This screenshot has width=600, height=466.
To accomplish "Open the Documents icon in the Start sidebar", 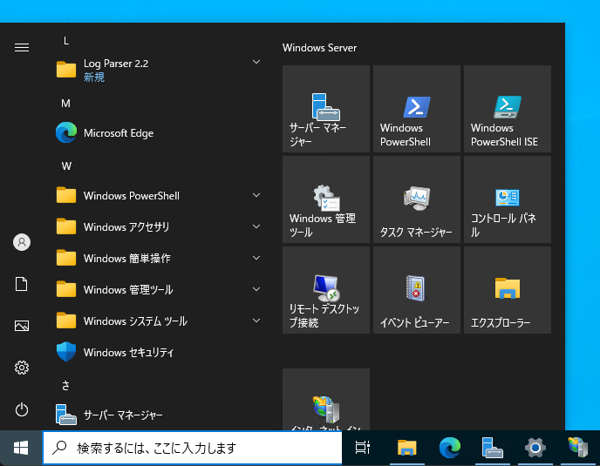I will click(21, 284).
